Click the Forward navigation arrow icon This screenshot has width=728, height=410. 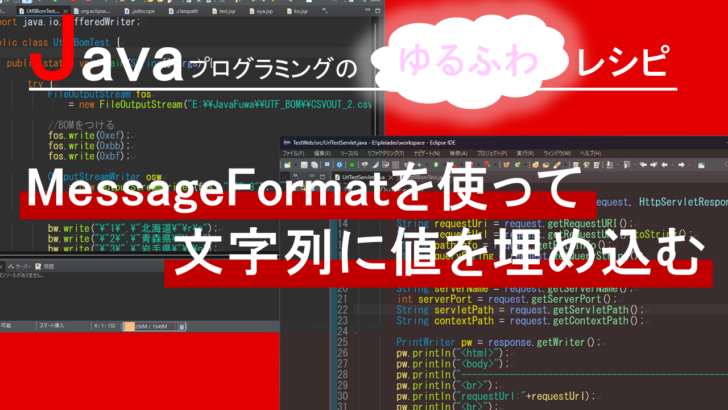point(681,165)
